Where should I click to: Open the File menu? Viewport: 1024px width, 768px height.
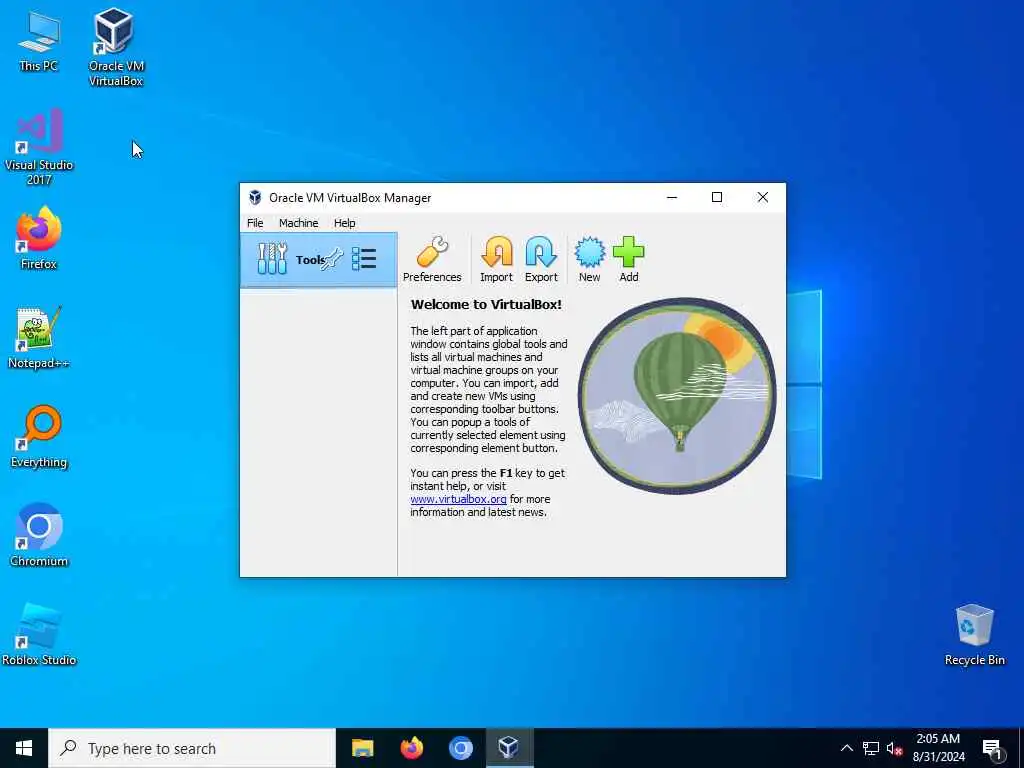[255, 223]
